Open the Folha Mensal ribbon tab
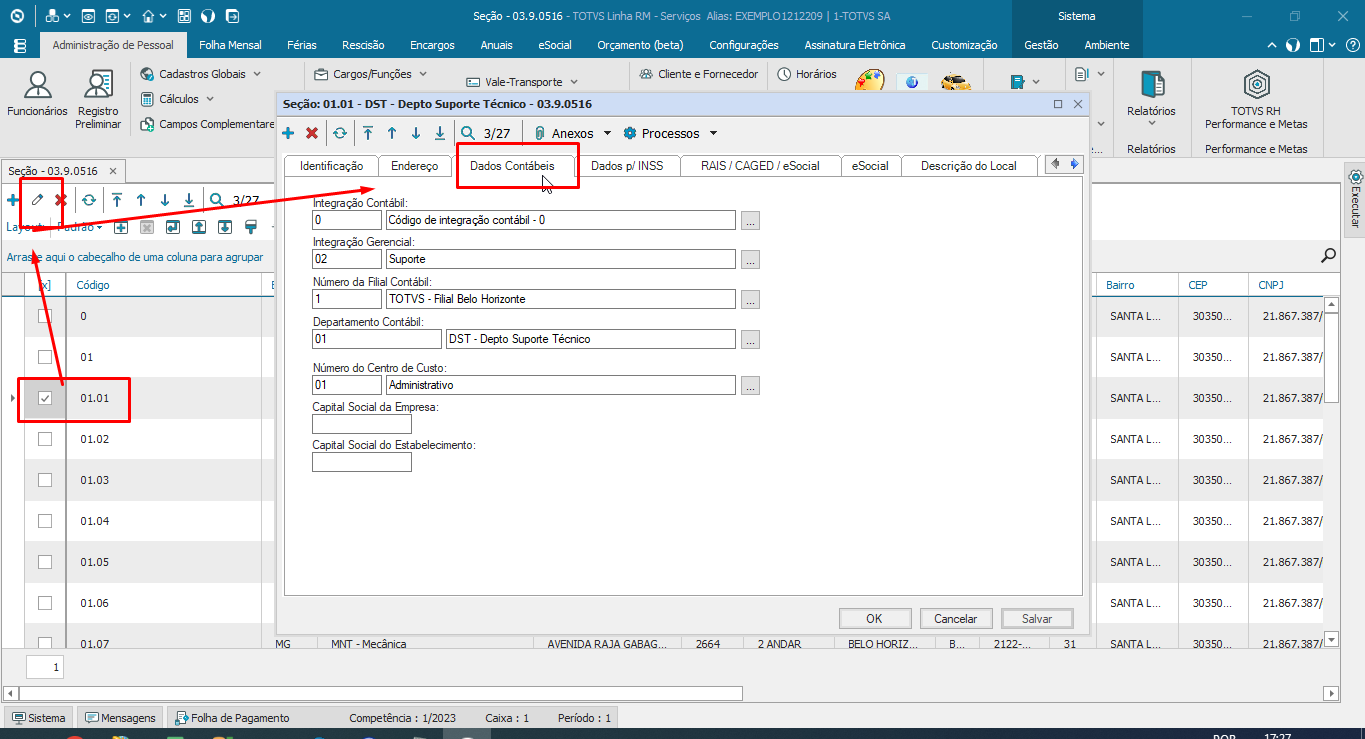1365x739 pixels. click(x=230, y=45)
